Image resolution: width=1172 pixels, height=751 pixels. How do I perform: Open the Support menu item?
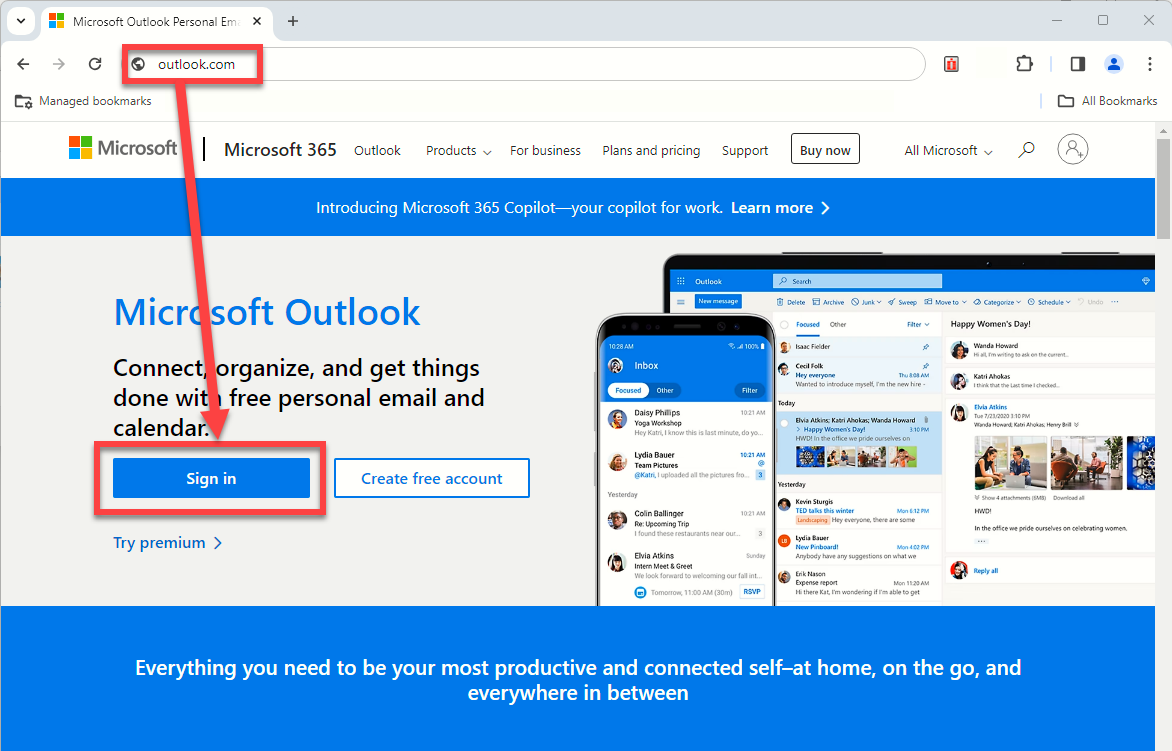pos(744,150)
